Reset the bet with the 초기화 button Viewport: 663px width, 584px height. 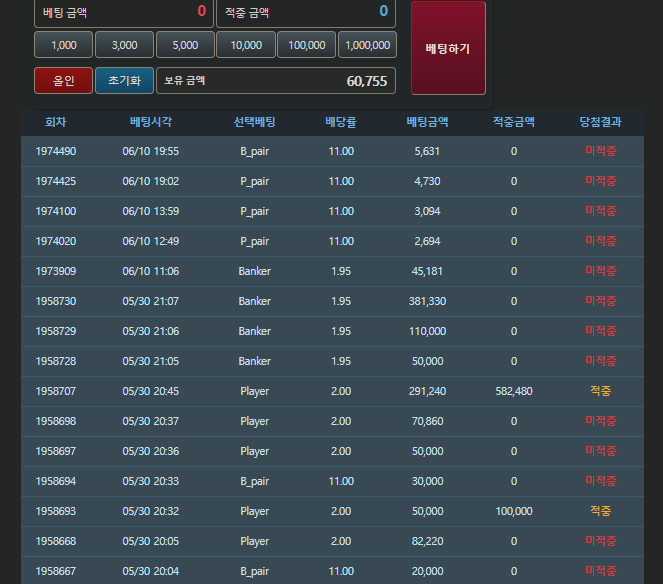pos(124,80)
